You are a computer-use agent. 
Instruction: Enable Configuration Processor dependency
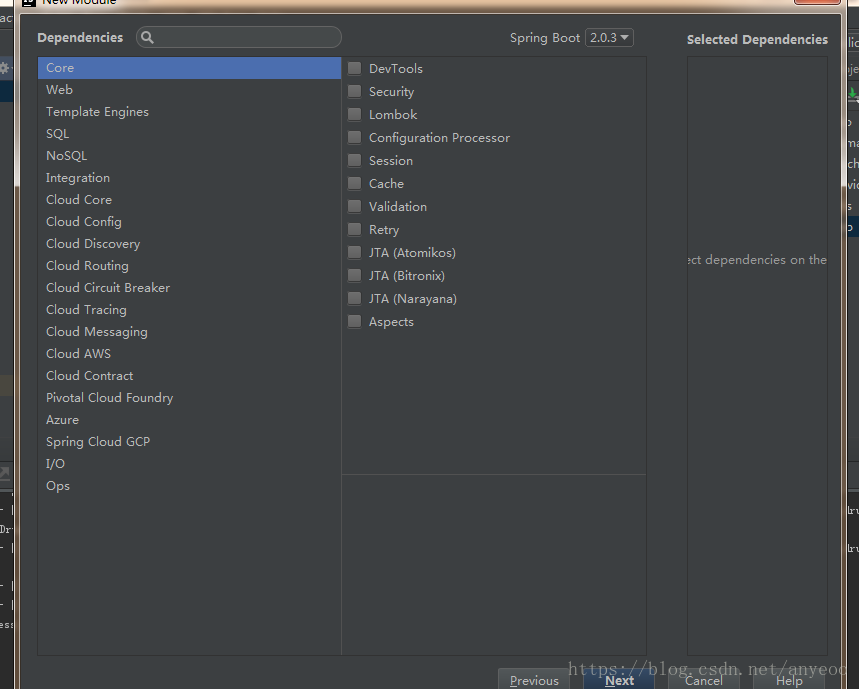point(354,137)
